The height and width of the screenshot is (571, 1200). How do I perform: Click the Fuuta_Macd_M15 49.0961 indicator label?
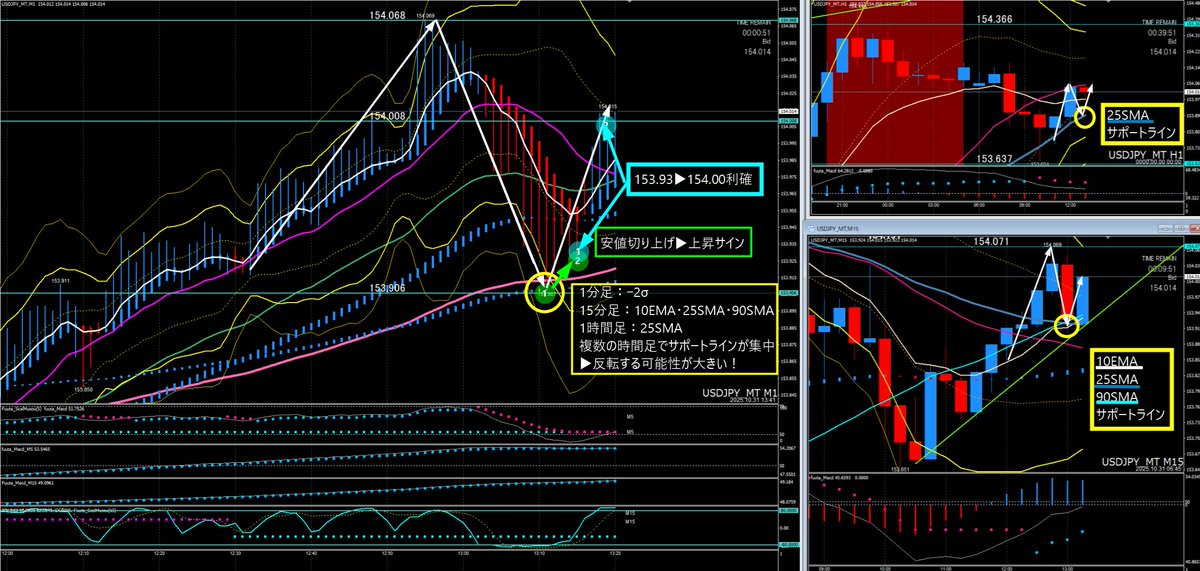tap(28, 482)
